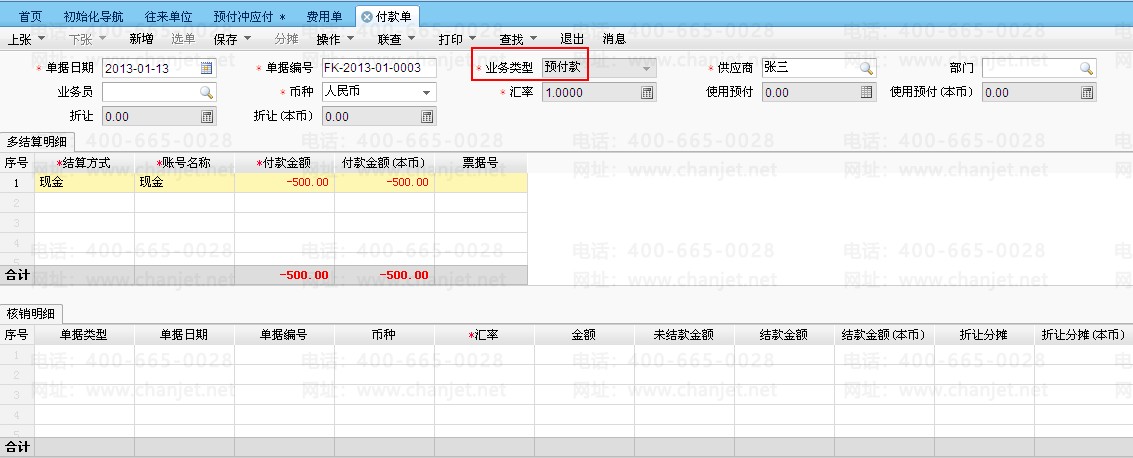Open the 打印 dropdown menu
The width and height of the screenshot is (1133, 458).
[472, 39]
